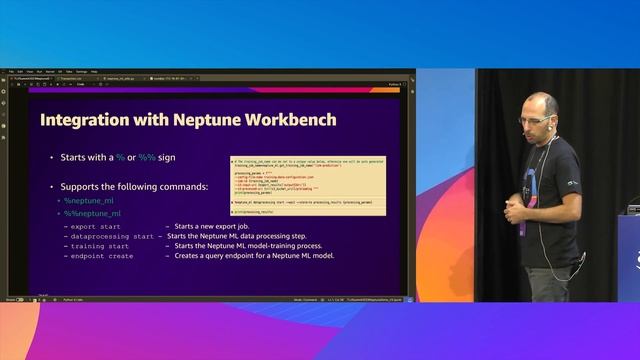Viewport: 640px width, 360px height.
Task: Select the first open notebook tab
Action: 31,78
